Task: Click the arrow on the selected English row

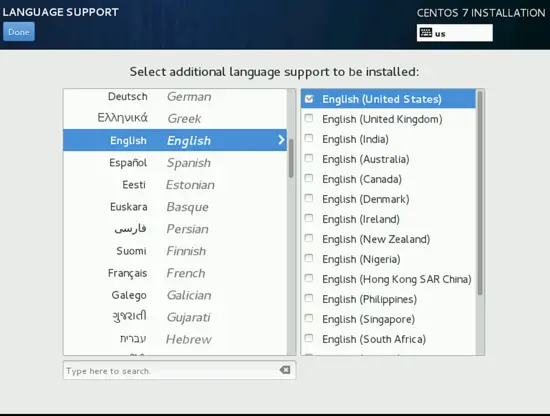Action: pos(281,140)
